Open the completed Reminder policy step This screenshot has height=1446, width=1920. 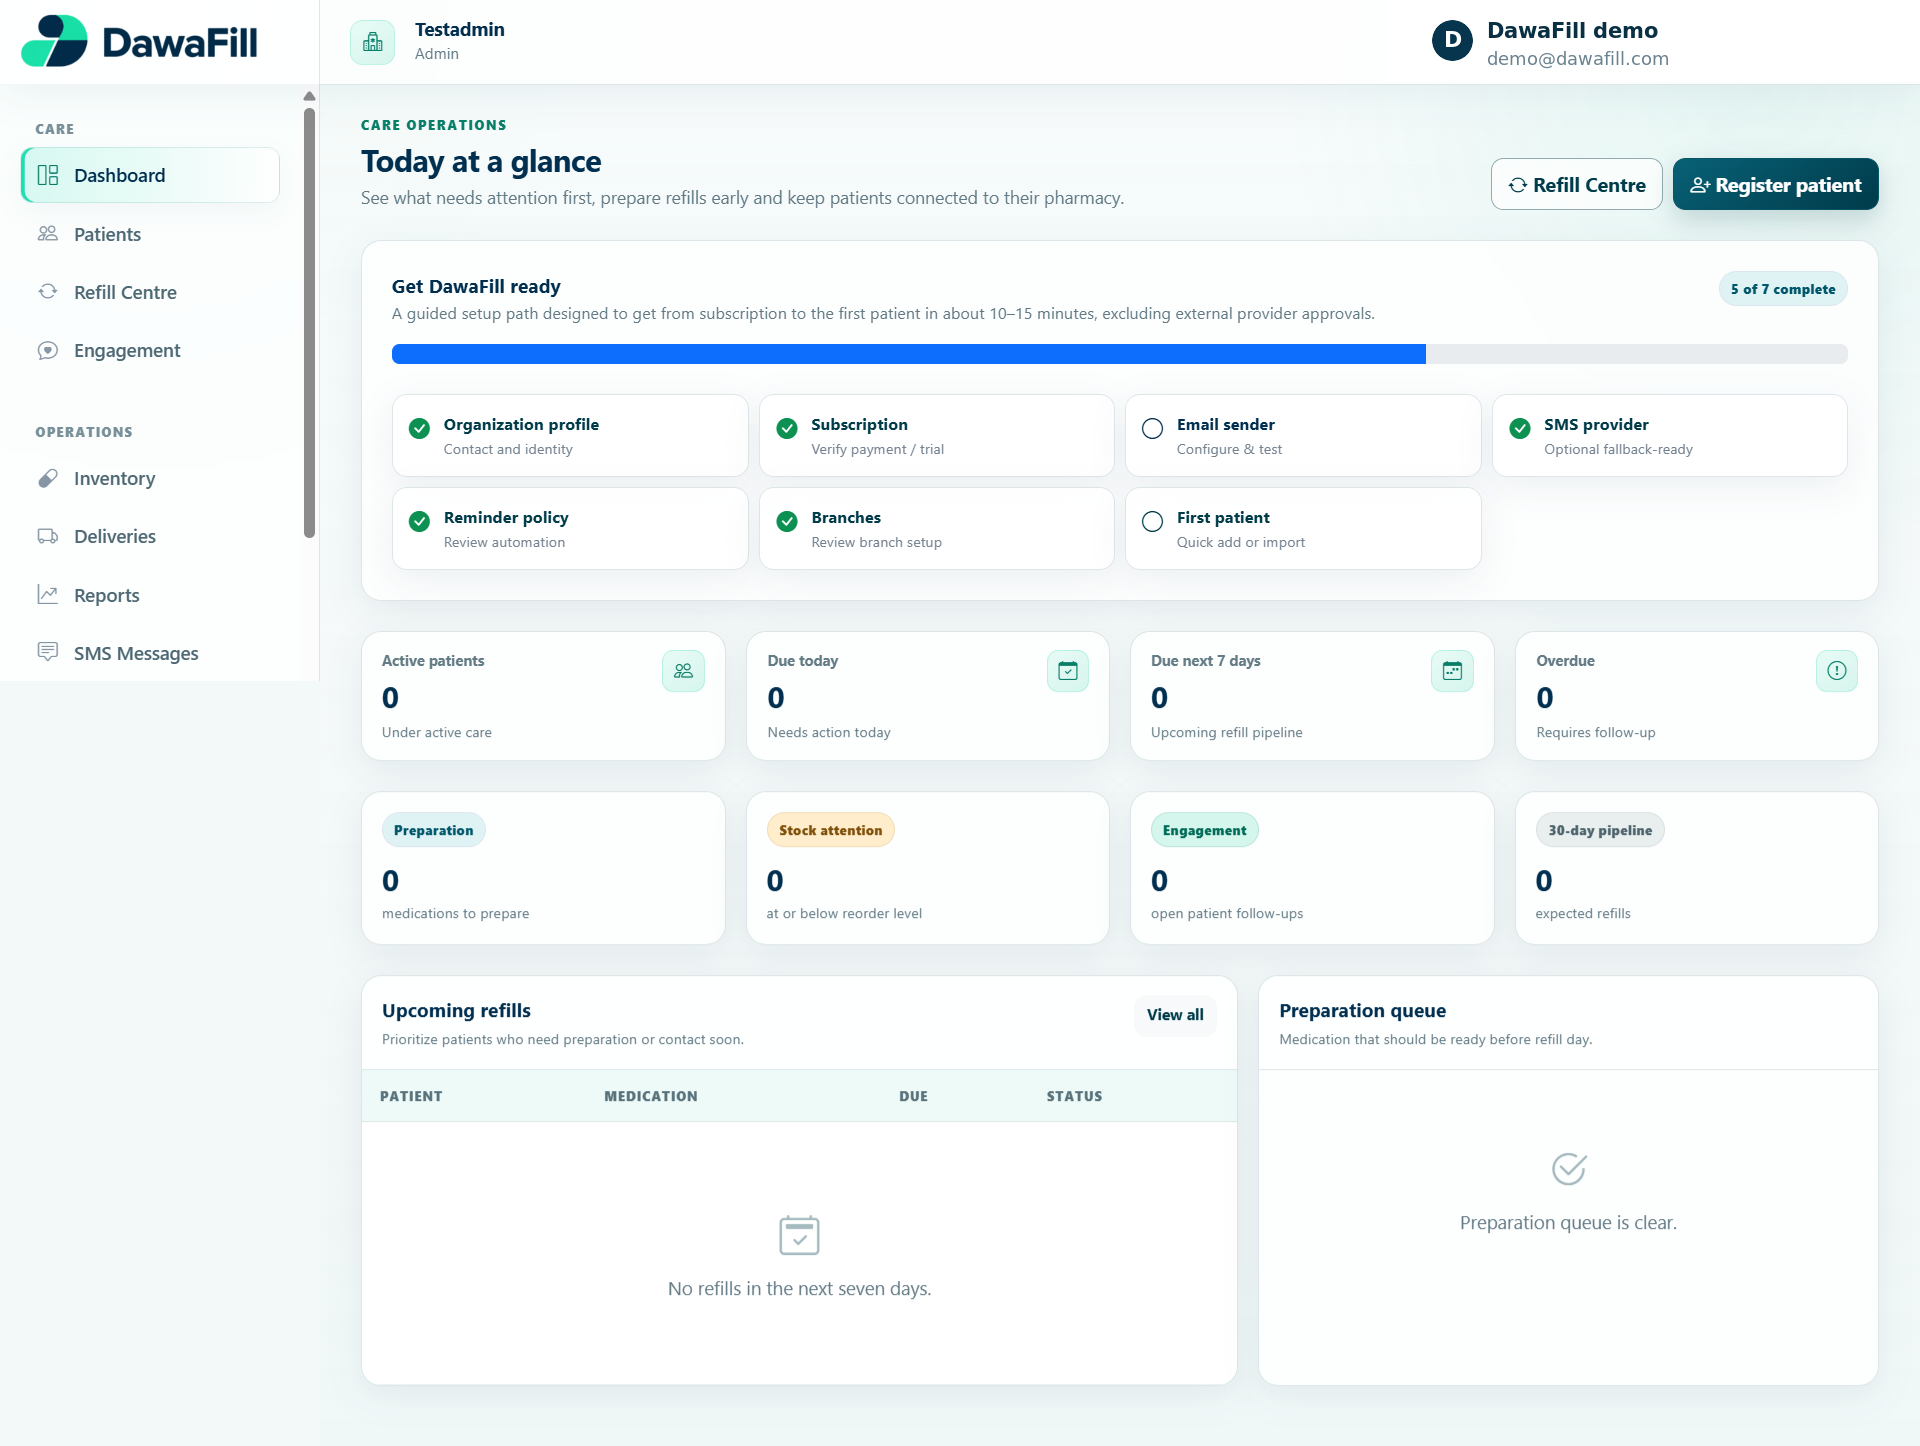click(x=570, y=529)
